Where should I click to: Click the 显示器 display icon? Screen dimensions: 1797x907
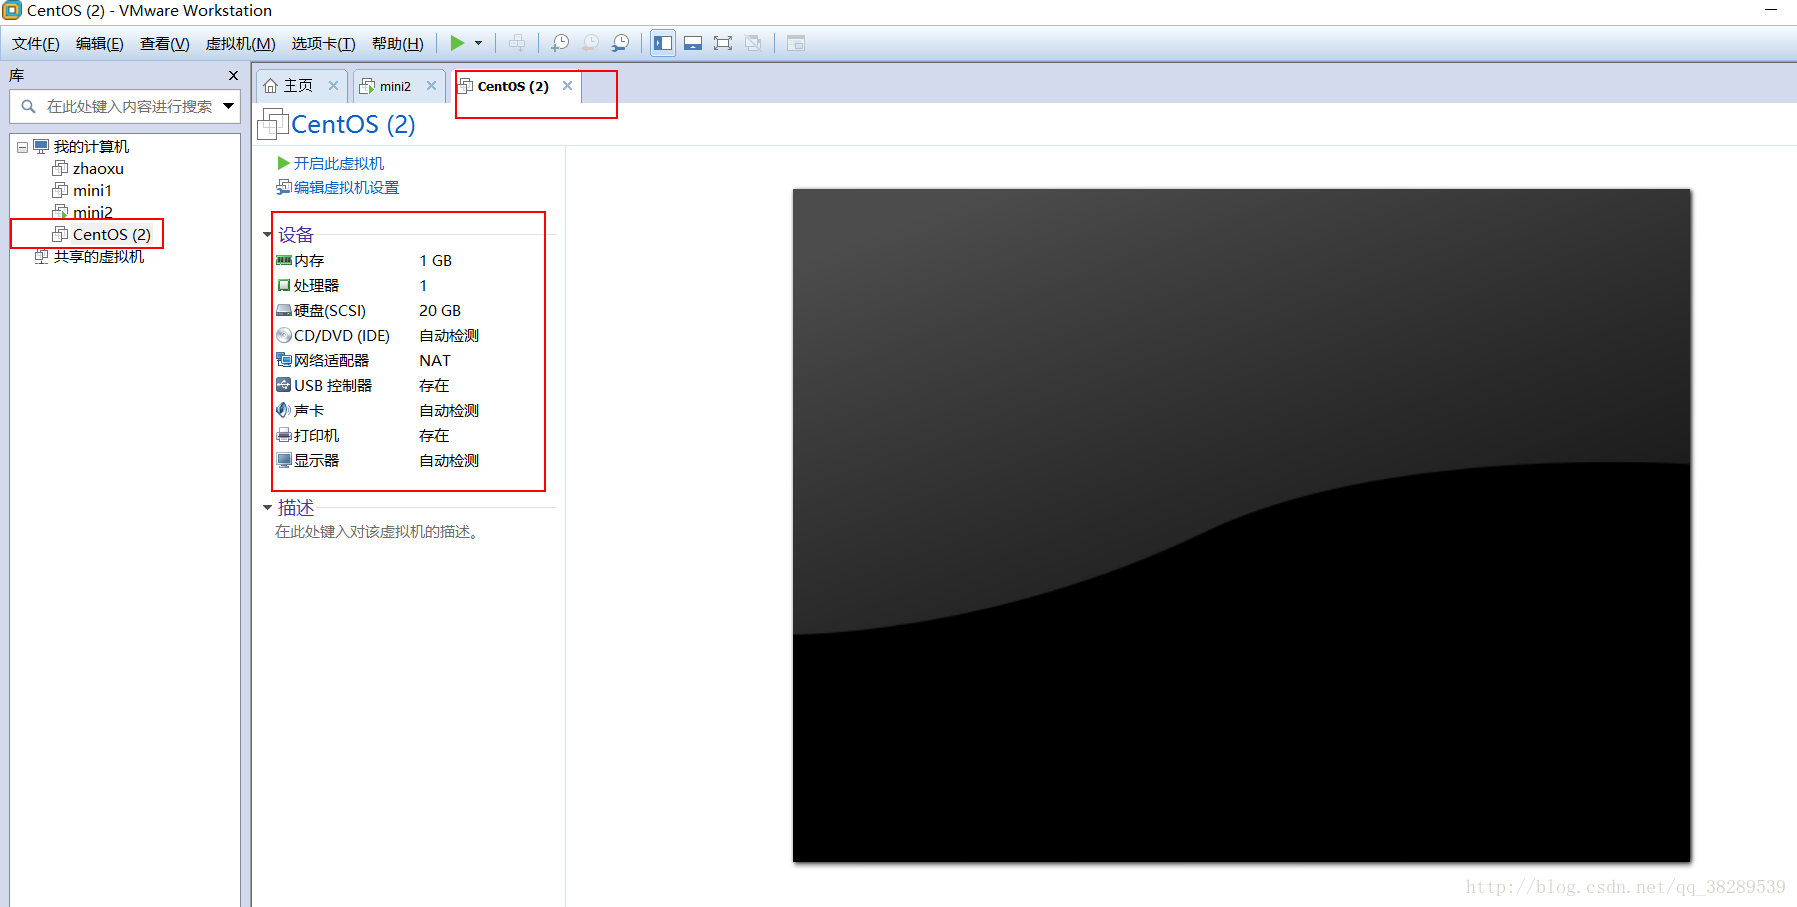click(284, 460)
